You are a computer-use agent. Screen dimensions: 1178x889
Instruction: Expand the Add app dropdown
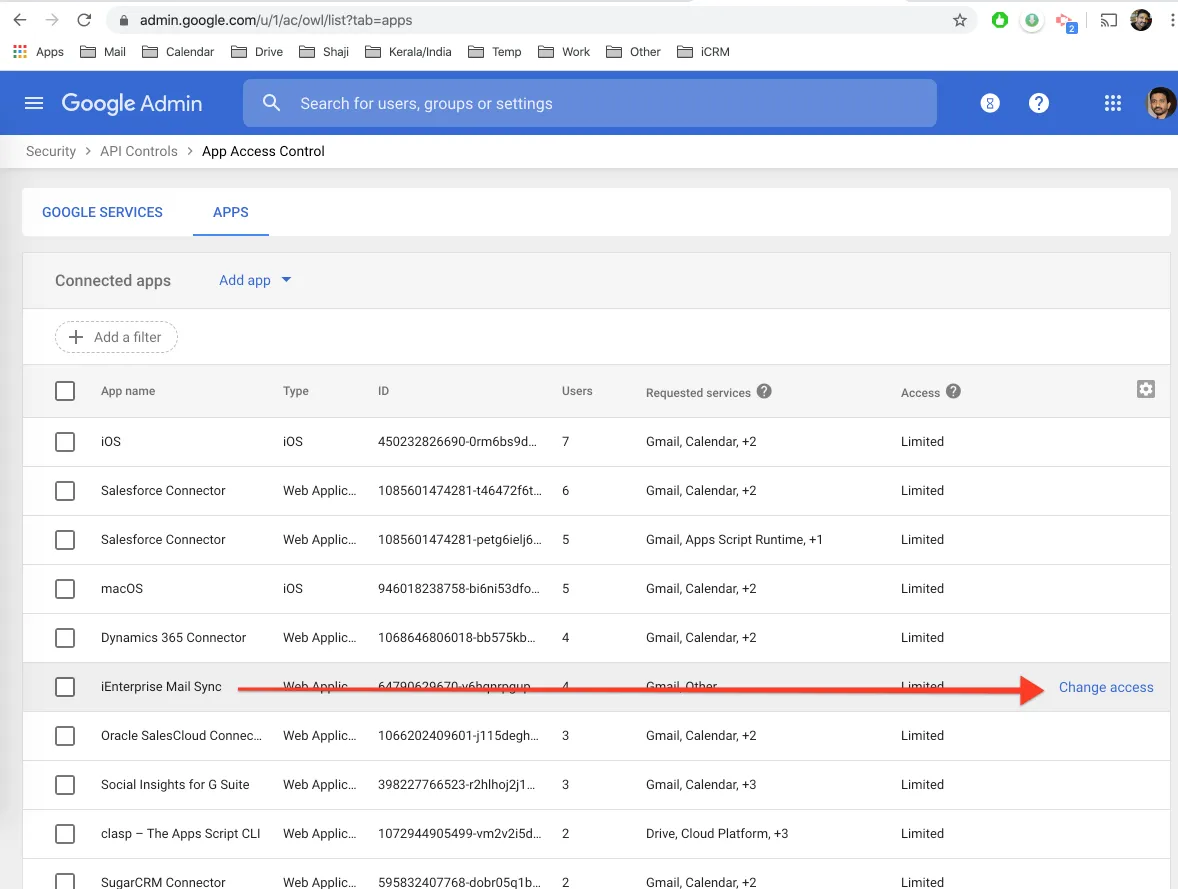pyautogui.click(x=255, y=280)
